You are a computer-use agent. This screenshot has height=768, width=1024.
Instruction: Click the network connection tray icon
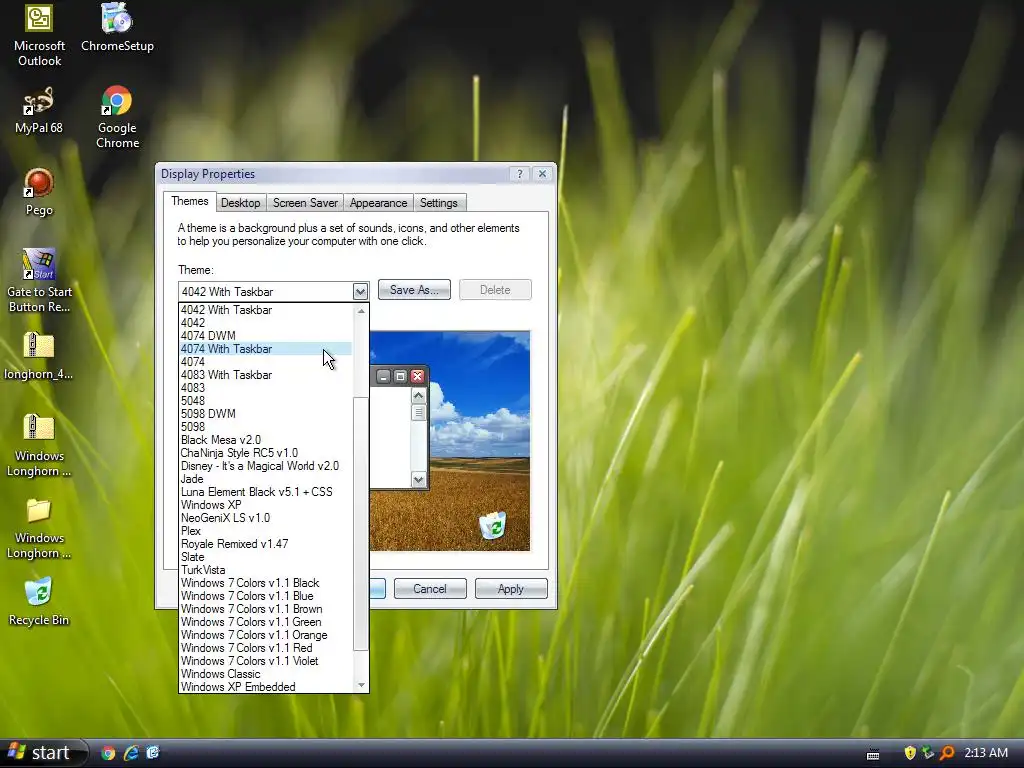928,753
